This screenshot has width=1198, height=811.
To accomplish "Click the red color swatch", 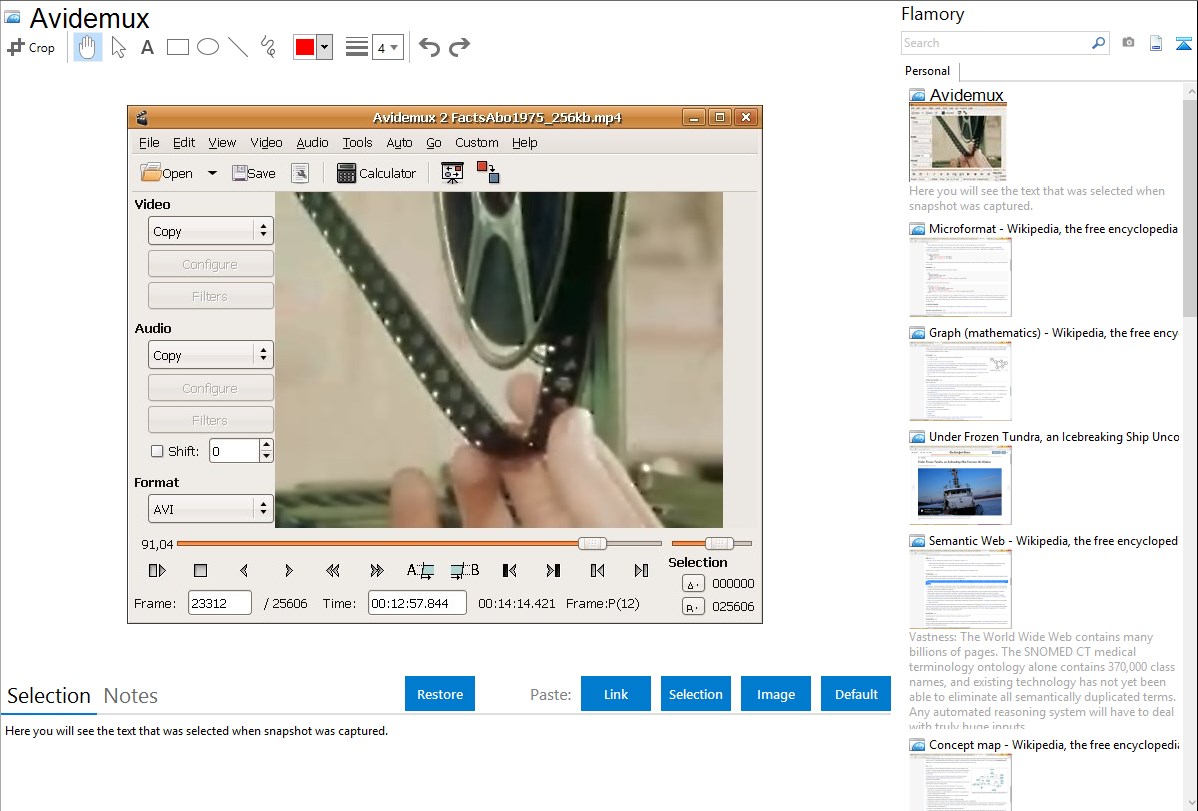I will 305,47.
